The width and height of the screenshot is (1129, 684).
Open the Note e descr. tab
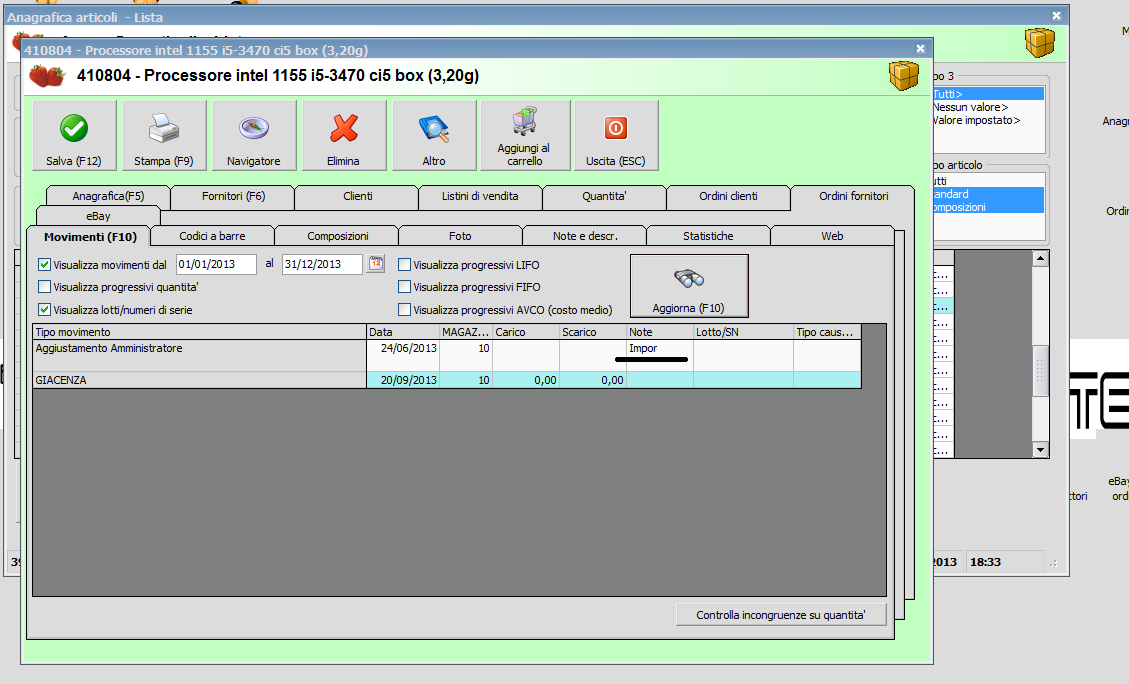point(585,236)
